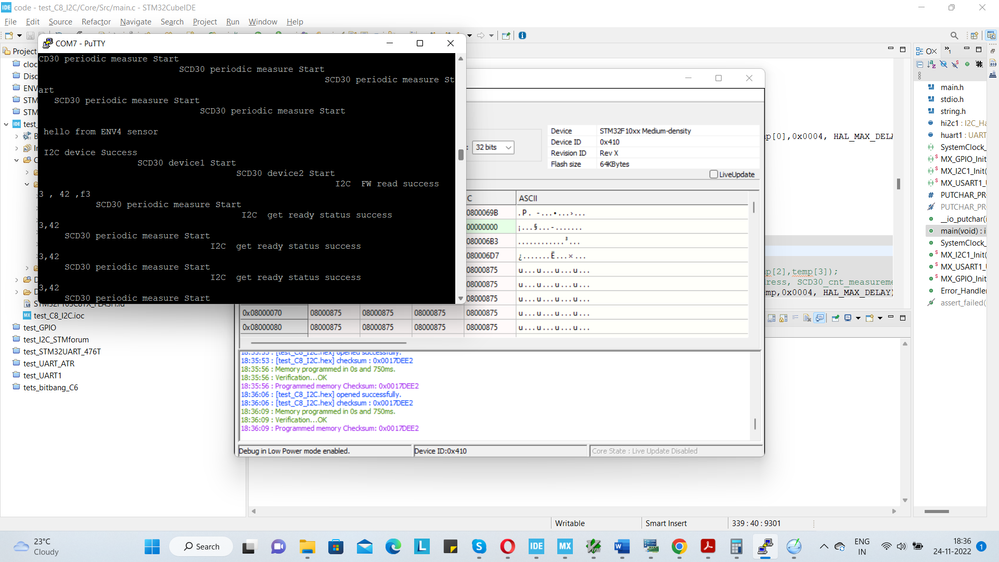Select test_I2C_STMforum project
The height and width of the screenshot is (562, 999).
pos(56,340)
